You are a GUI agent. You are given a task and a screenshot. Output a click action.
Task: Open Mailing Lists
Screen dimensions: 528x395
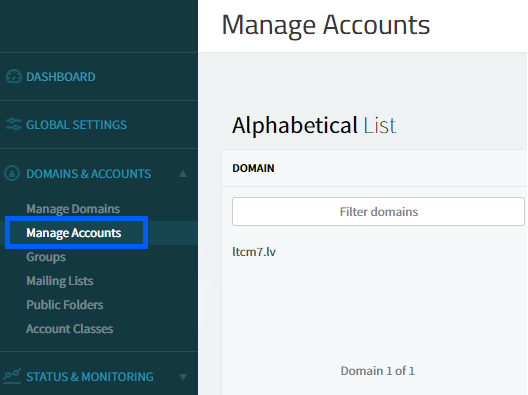(60, 281)
